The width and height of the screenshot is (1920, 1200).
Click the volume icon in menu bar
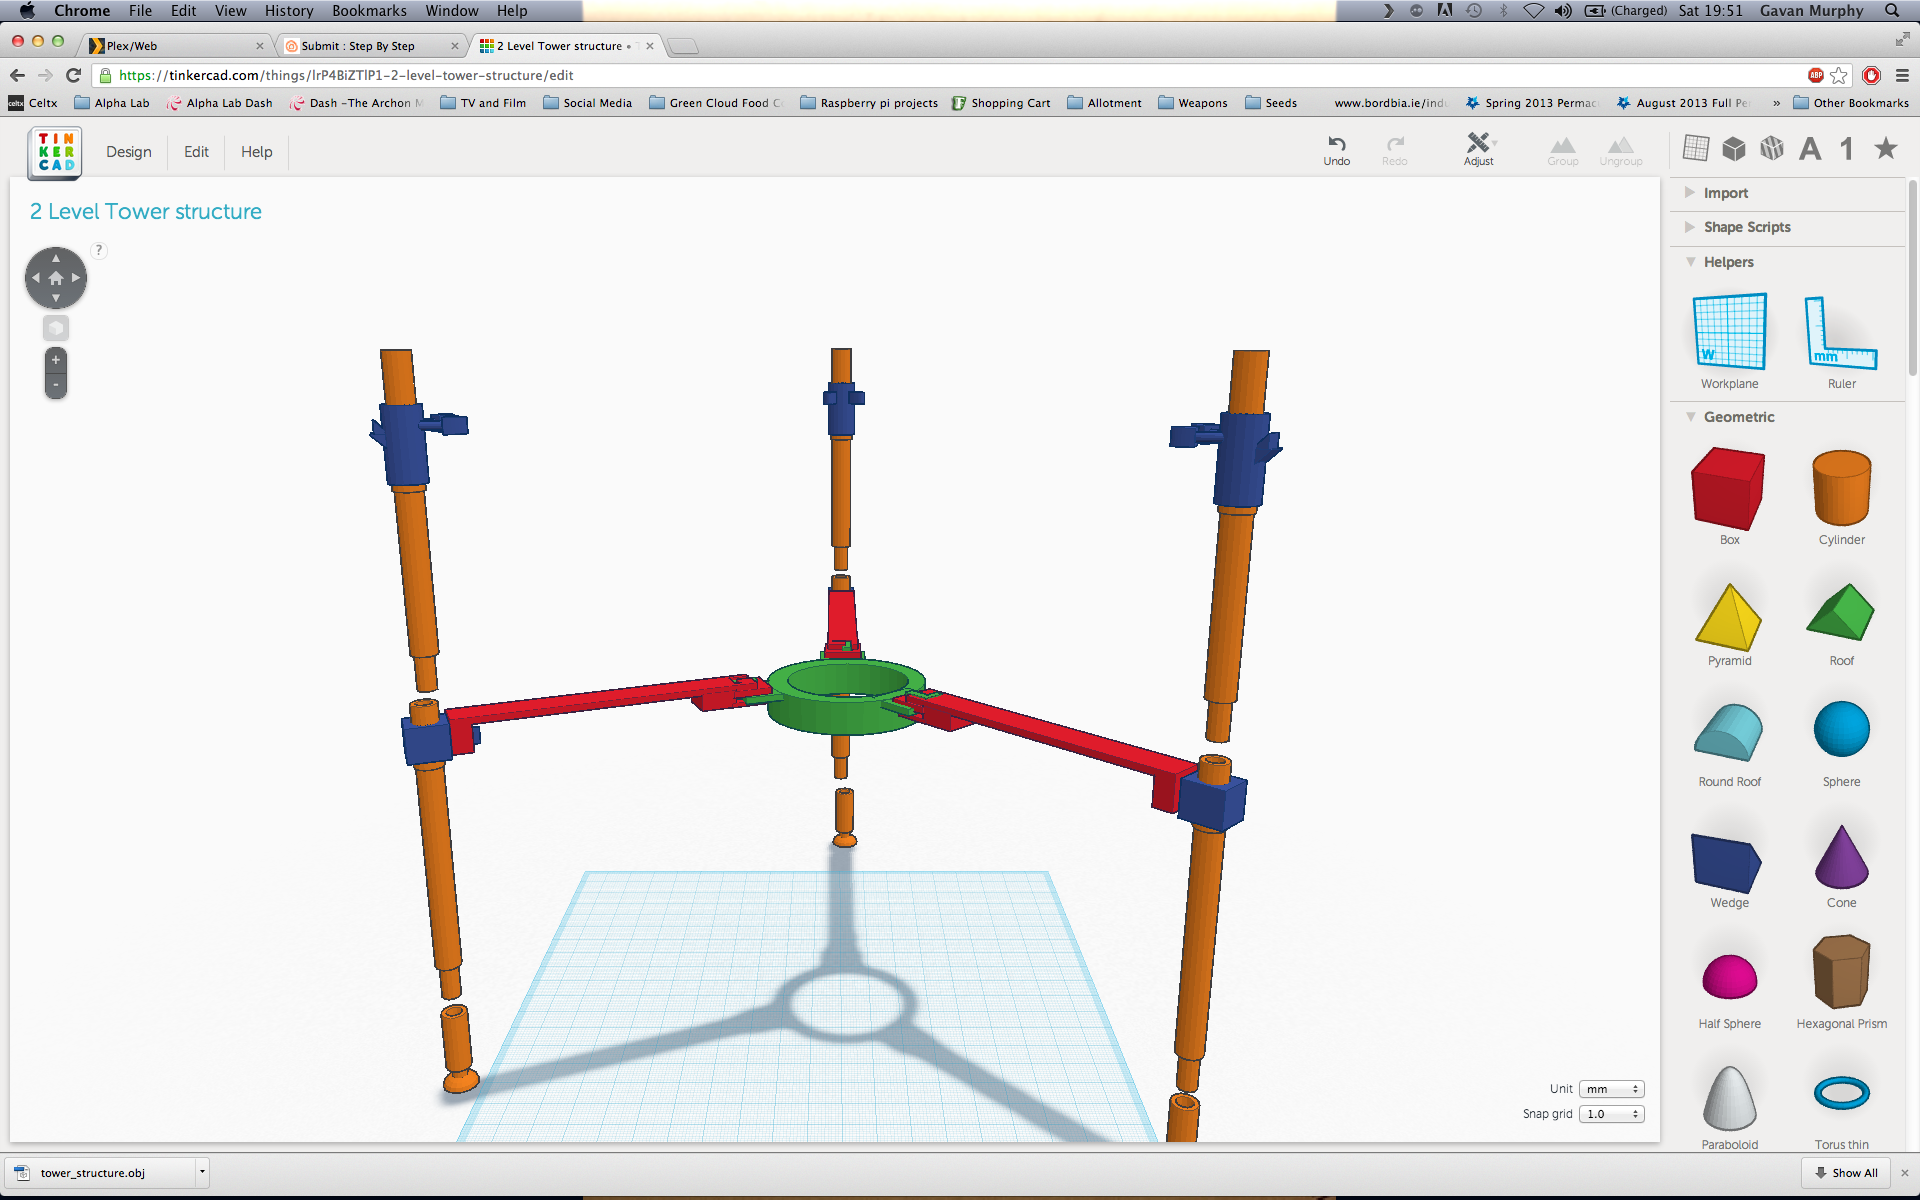tap(1563, 11)
